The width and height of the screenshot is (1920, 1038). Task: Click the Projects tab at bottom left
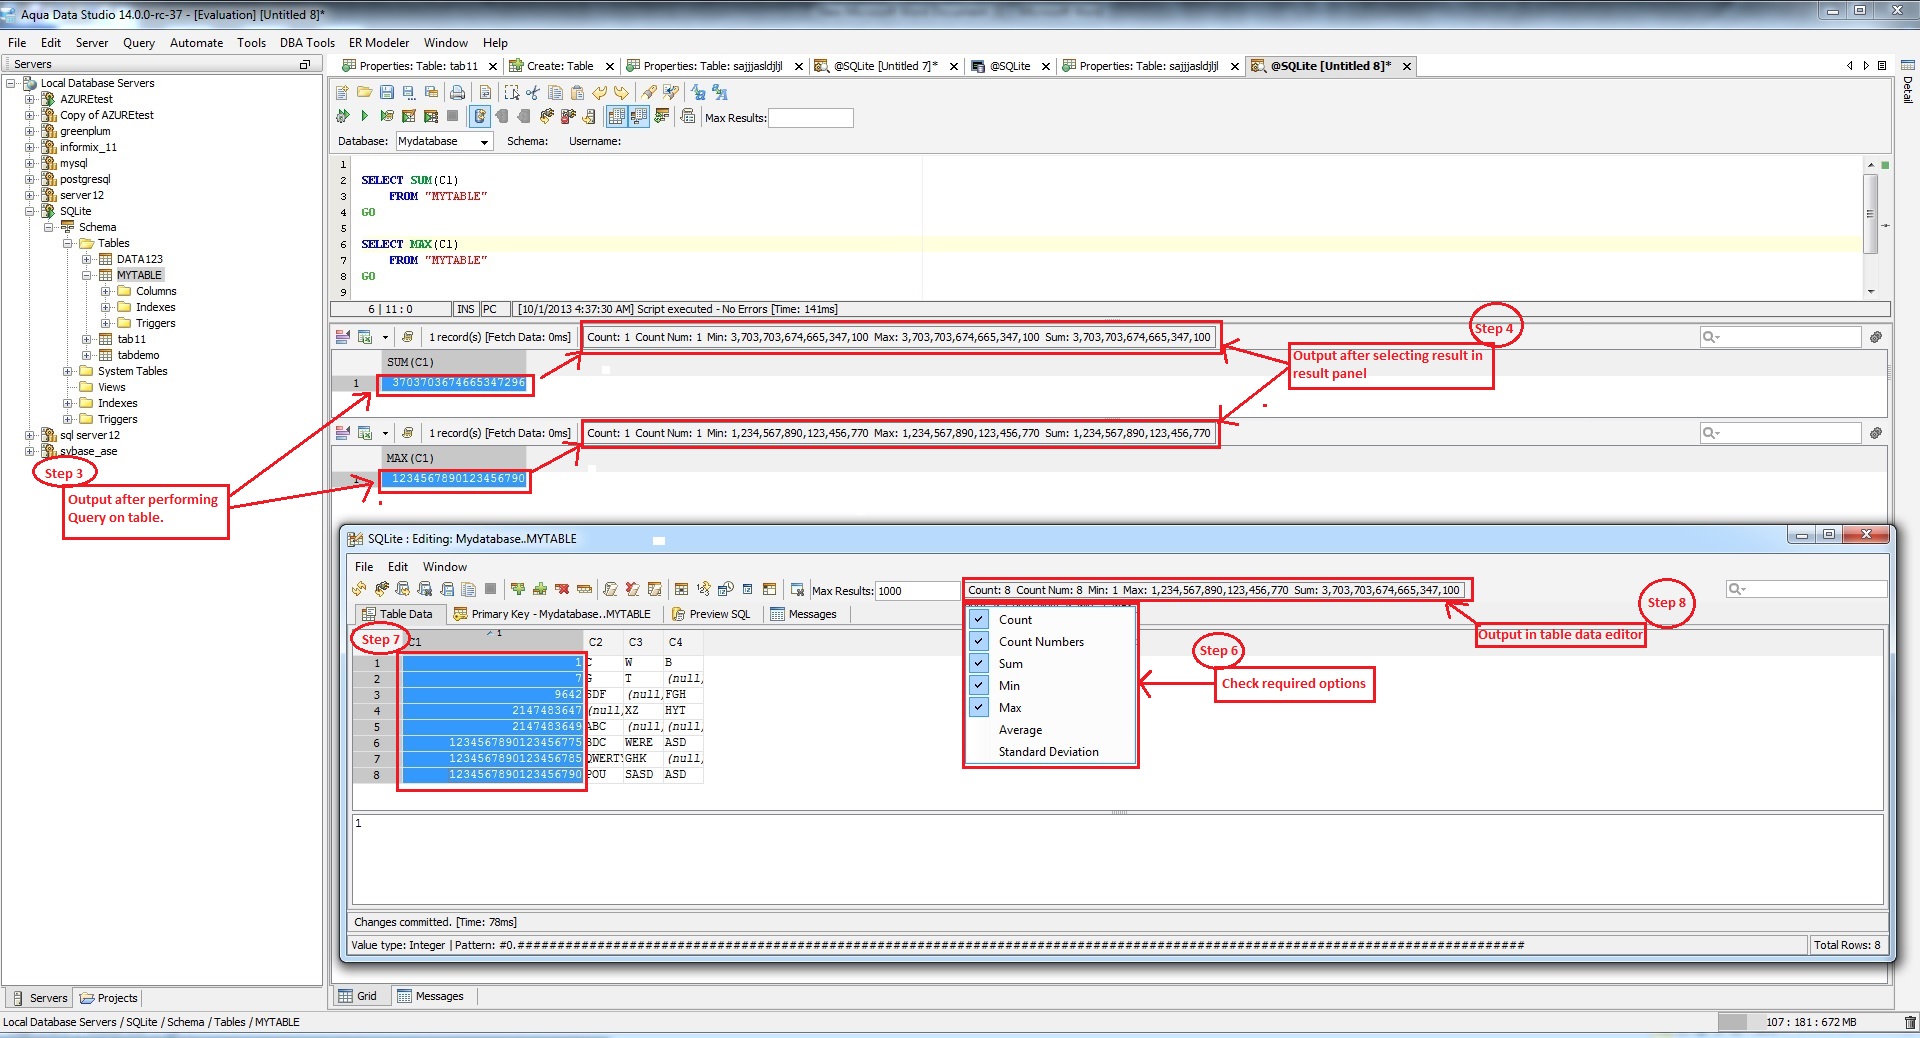tap(109, 998)
